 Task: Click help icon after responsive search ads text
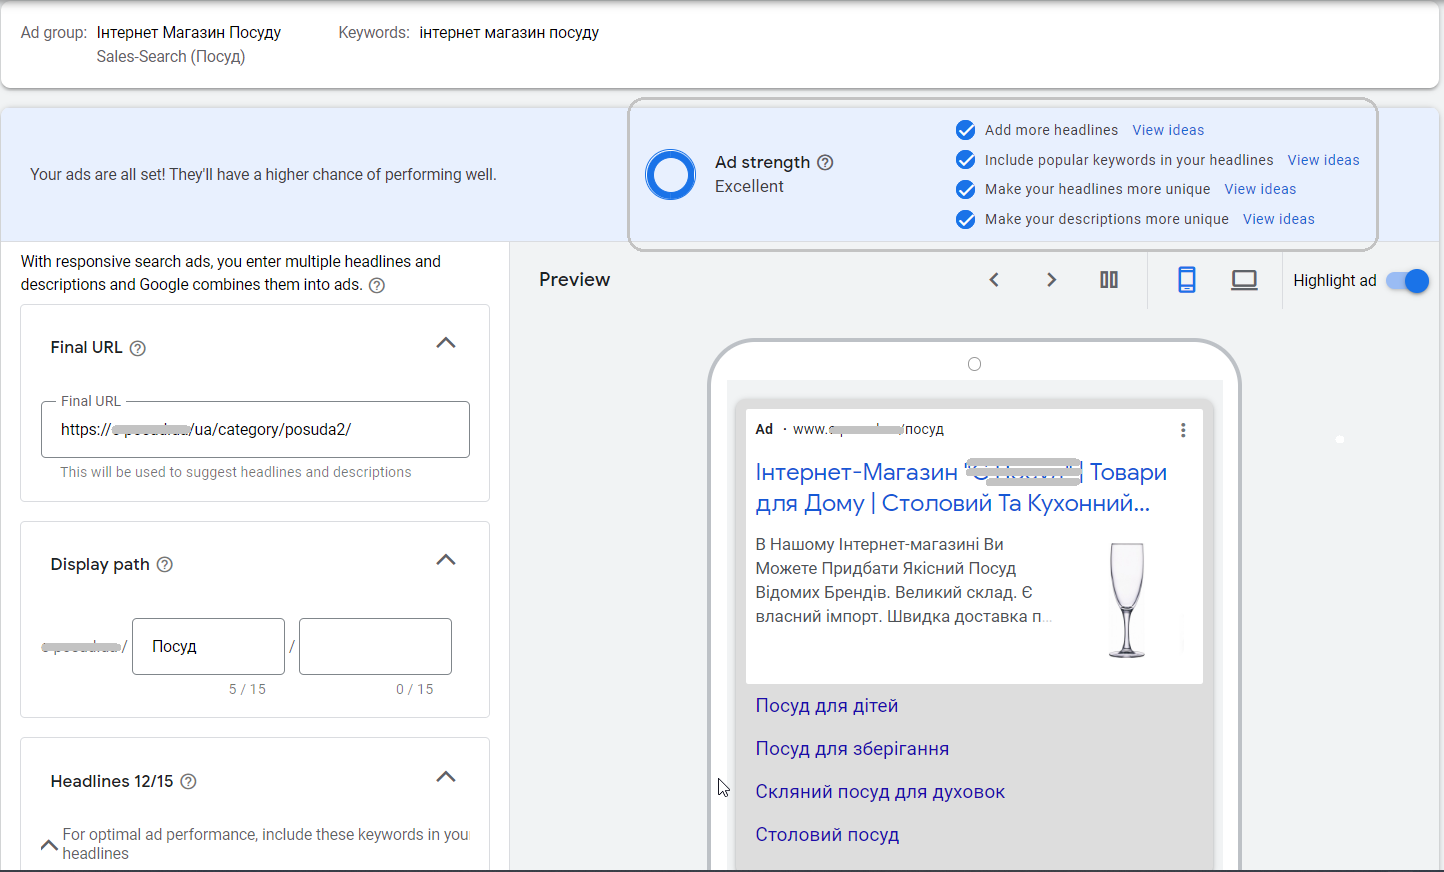pyautogui.click(x=377, y=286)
